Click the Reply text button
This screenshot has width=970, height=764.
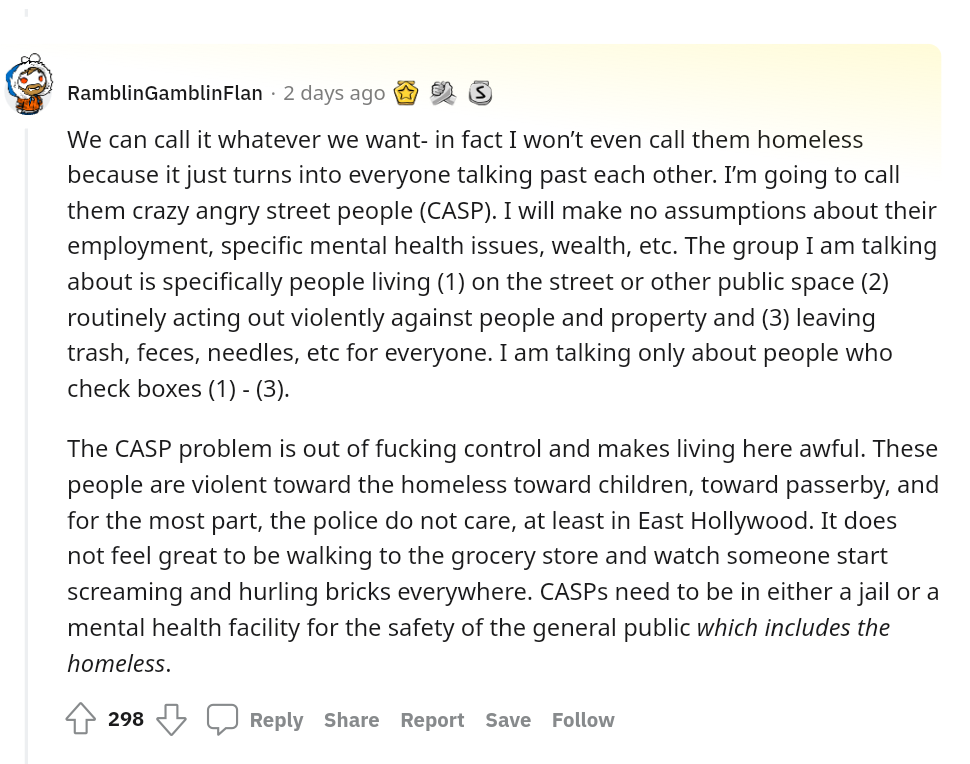(277, 720)
